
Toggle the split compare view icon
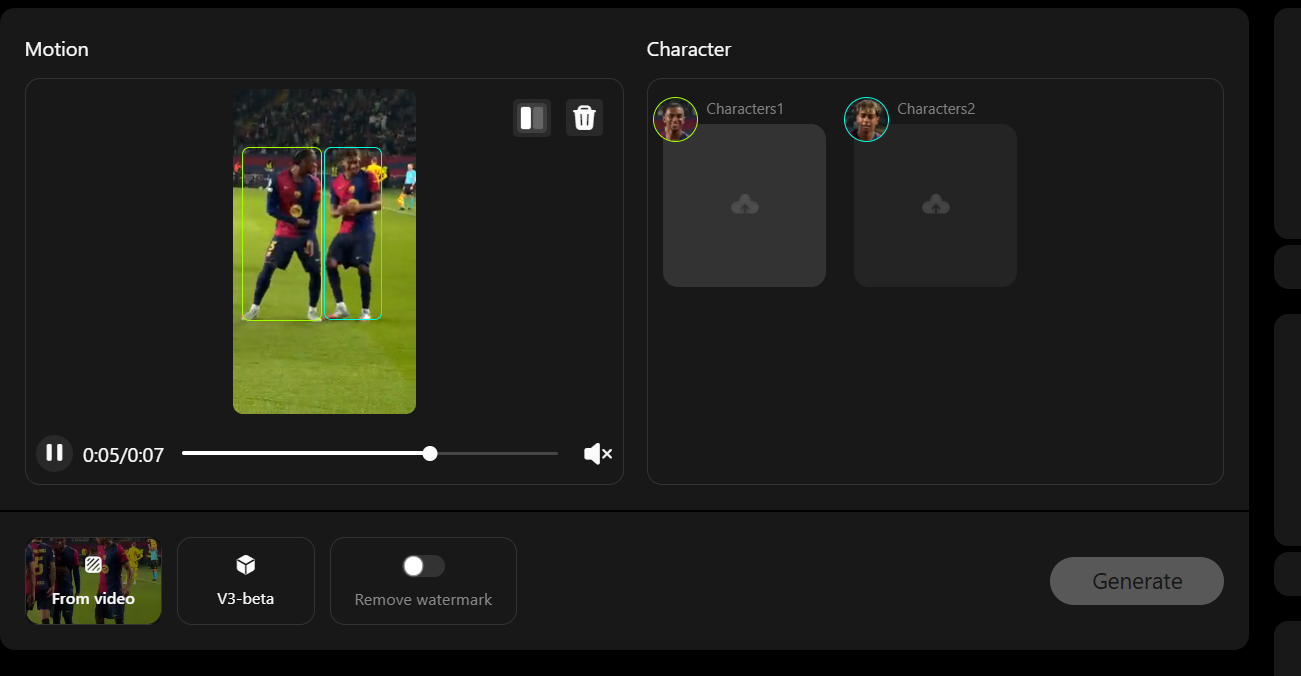(x=532, y=118)
